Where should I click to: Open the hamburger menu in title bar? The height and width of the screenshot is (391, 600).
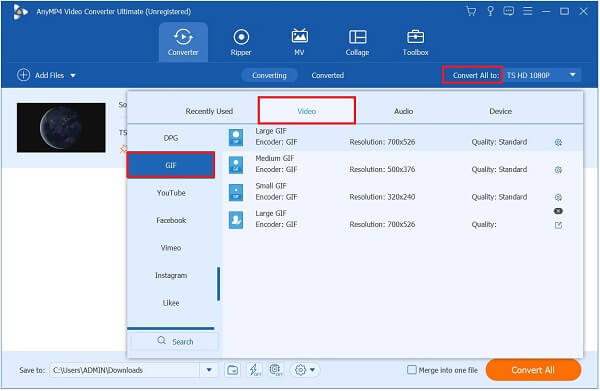click(x=527, y=11)
